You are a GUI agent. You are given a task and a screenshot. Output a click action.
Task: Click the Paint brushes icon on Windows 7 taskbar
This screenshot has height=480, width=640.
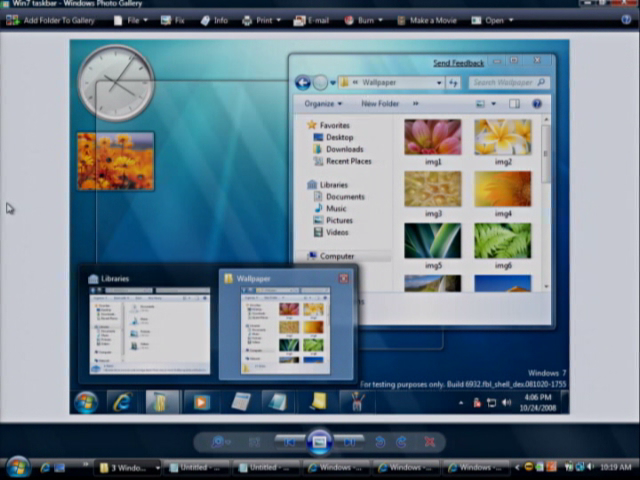click(357, 402)
